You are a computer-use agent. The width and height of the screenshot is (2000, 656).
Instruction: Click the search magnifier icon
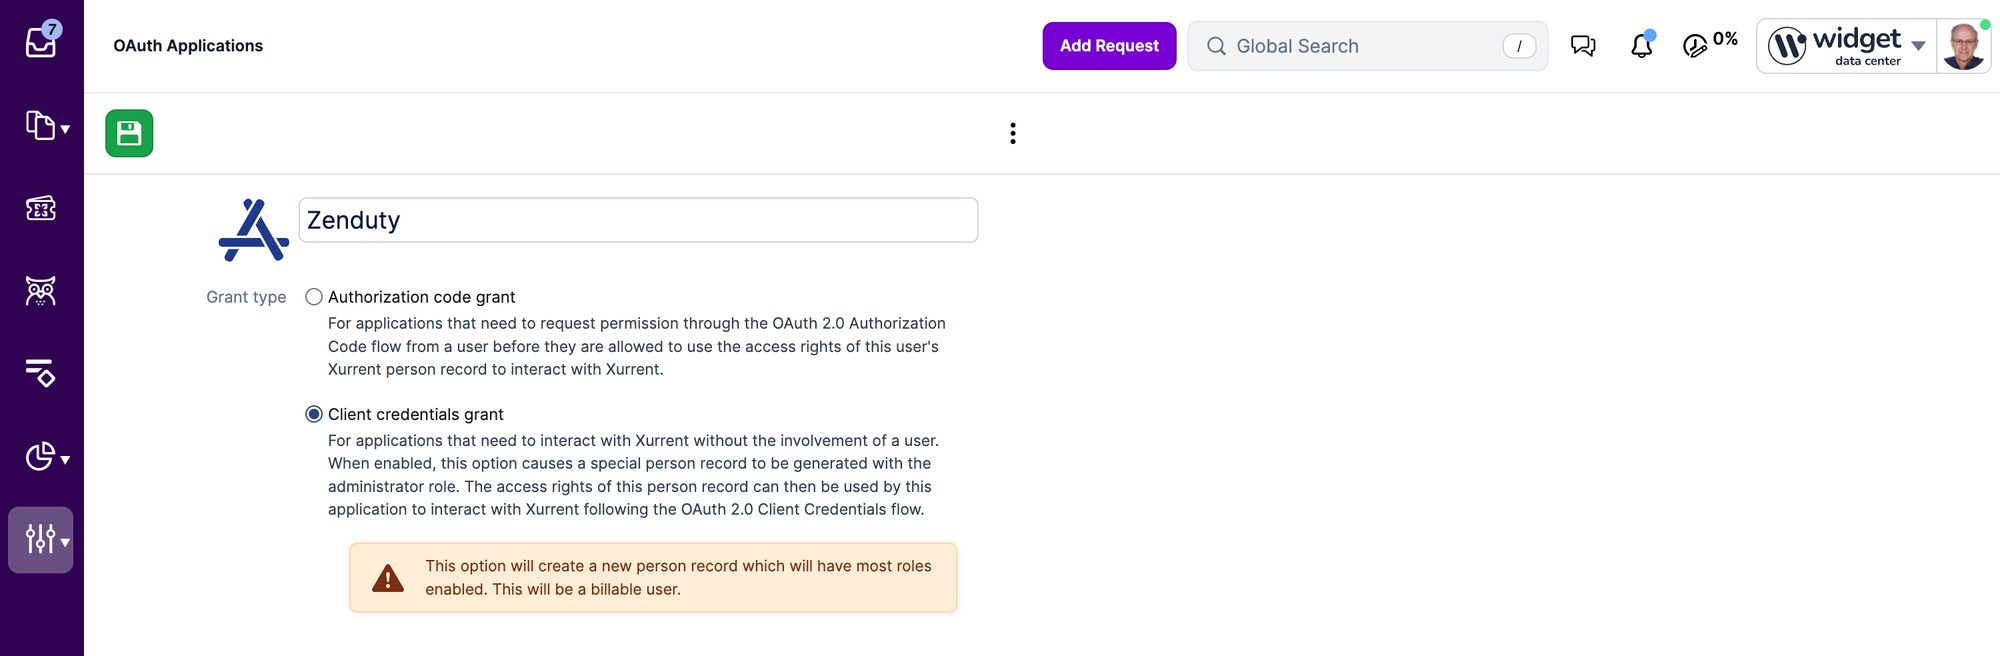point(1216,46)
